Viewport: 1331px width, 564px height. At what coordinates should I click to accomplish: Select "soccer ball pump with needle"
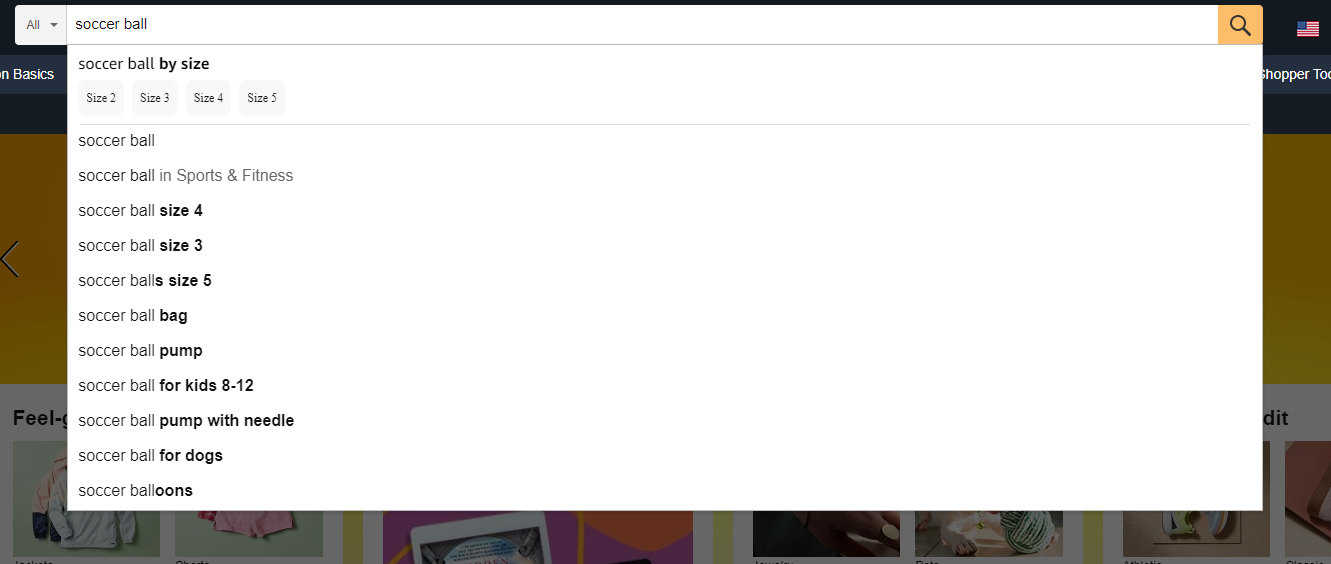pos(665,421)
